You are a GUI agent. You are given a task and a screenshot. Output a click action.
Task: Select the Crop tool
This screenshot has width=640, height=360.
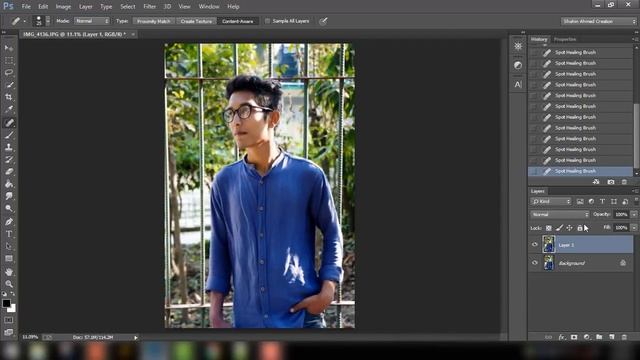coord(9,97)
